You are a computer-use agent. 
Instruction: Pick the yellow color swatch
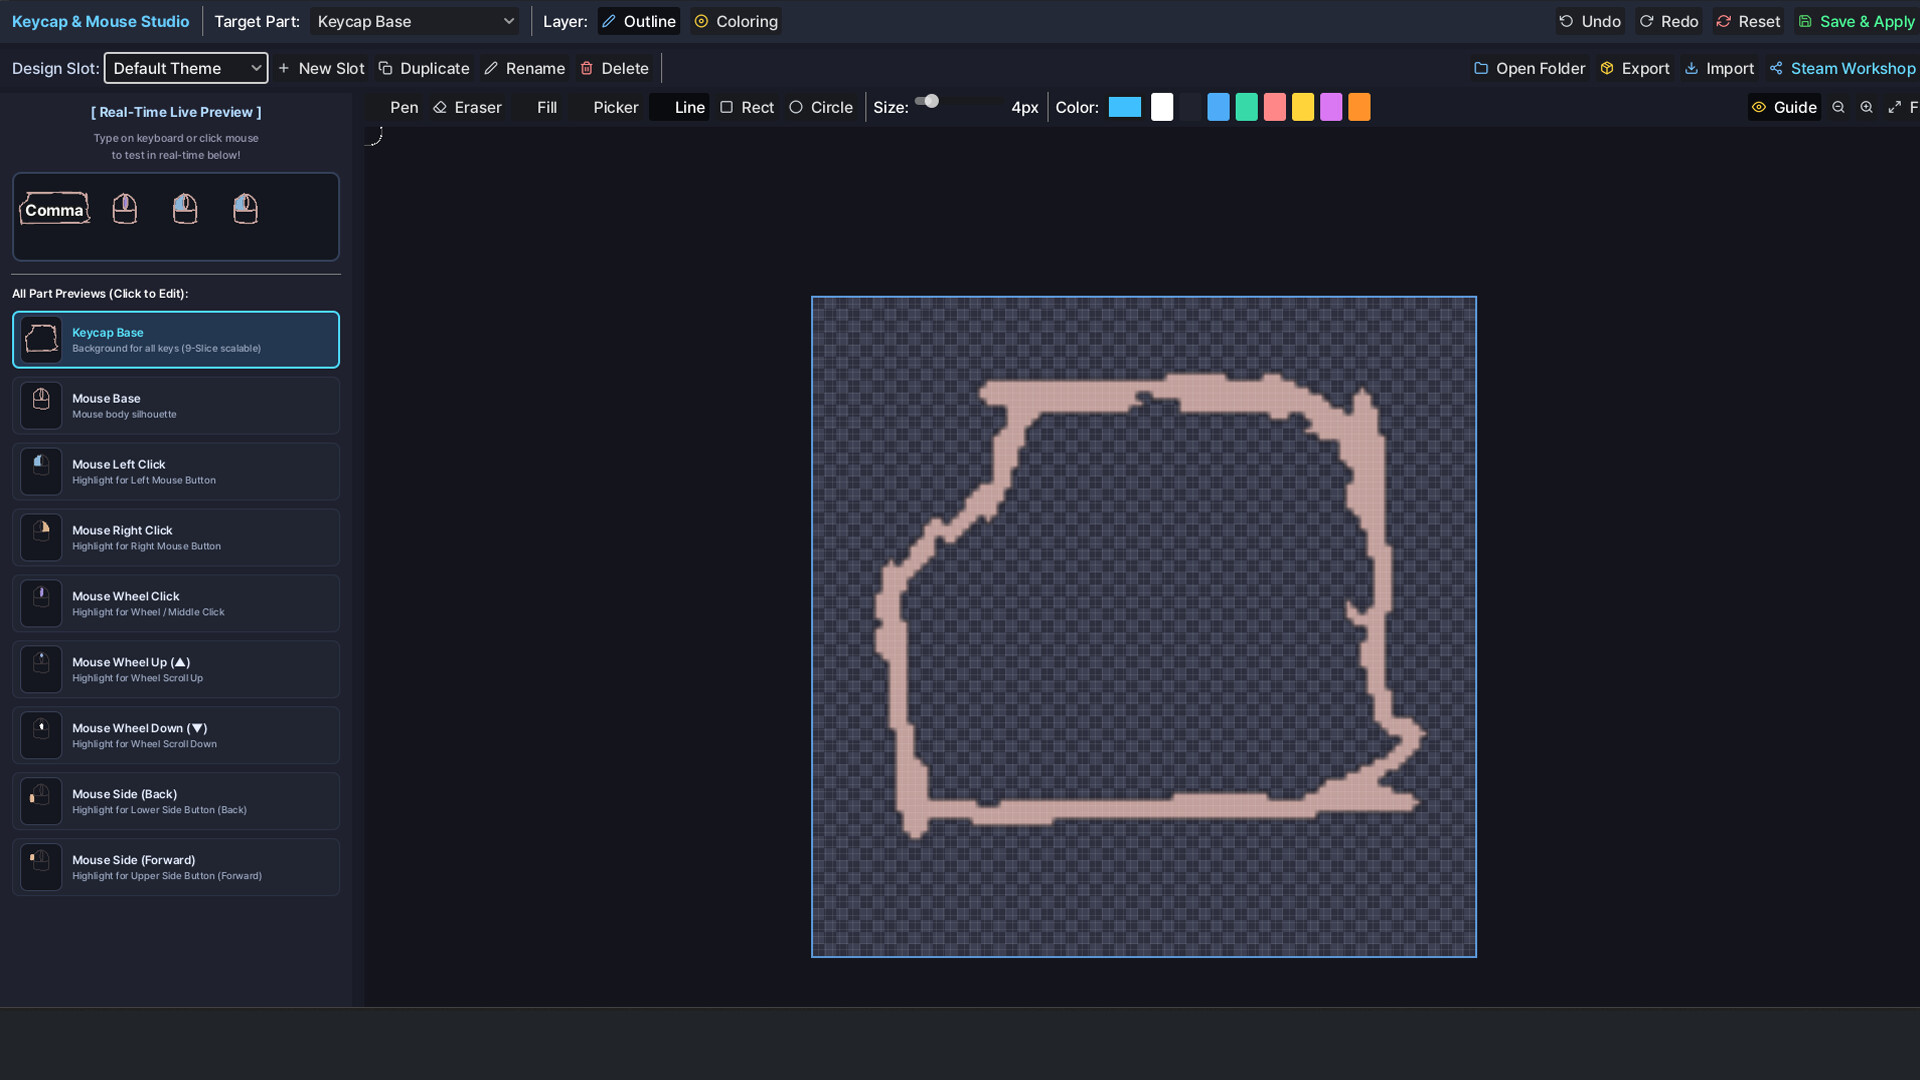(1303, 107)
